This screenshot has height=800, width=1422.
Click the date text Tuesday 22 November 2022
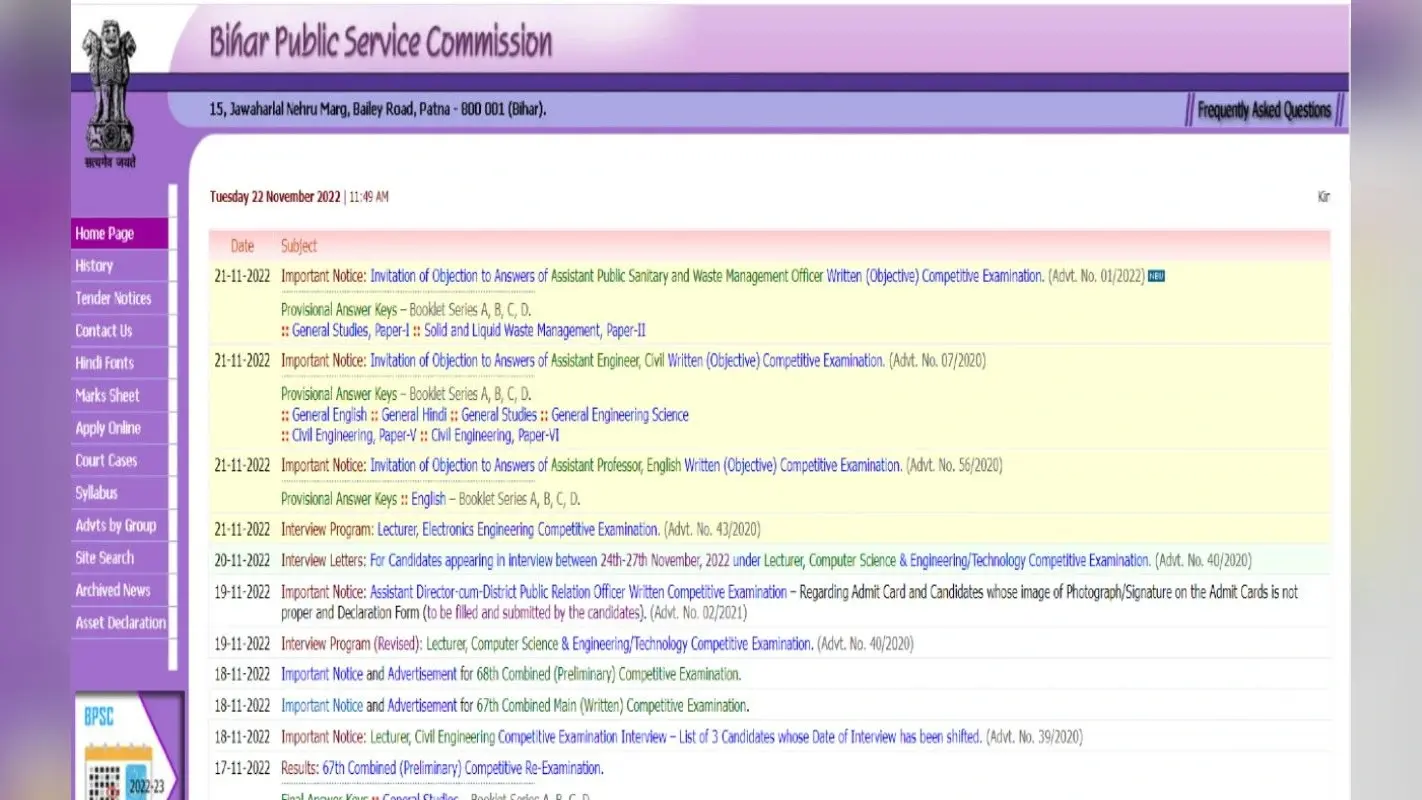coord(275,197)
